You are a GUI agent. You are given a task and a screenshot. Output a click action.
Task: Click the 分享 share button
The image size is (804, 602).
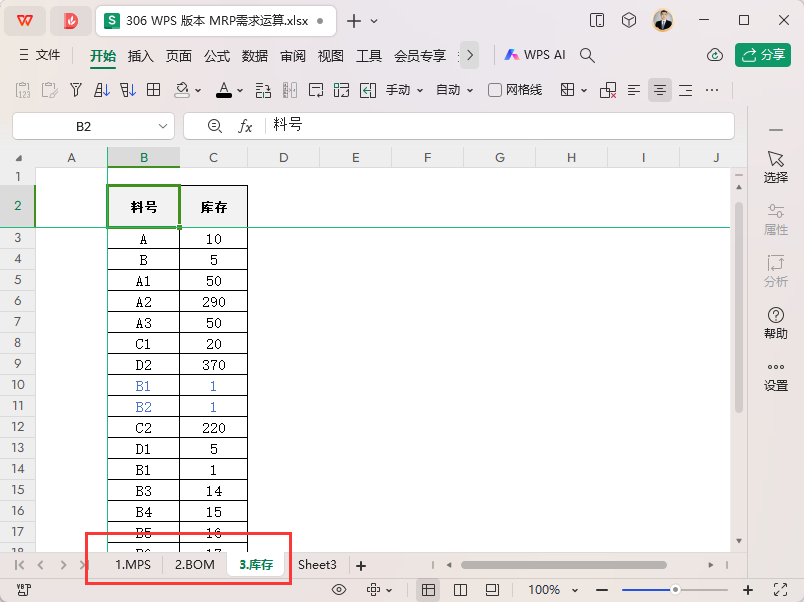(763, 55)
